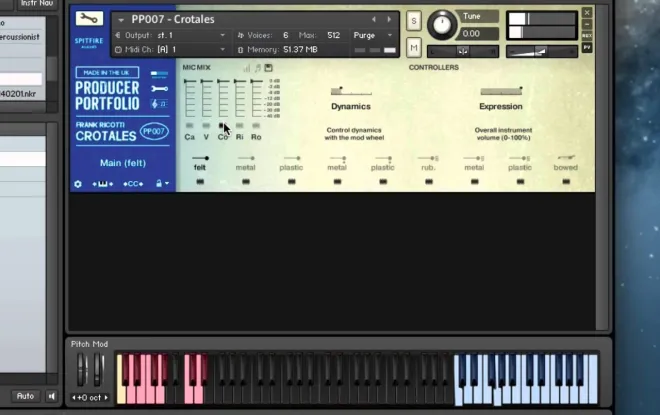Screen dimensions: 660x415
Task: Shift octave up with right arrow
Action: point(106,397)
